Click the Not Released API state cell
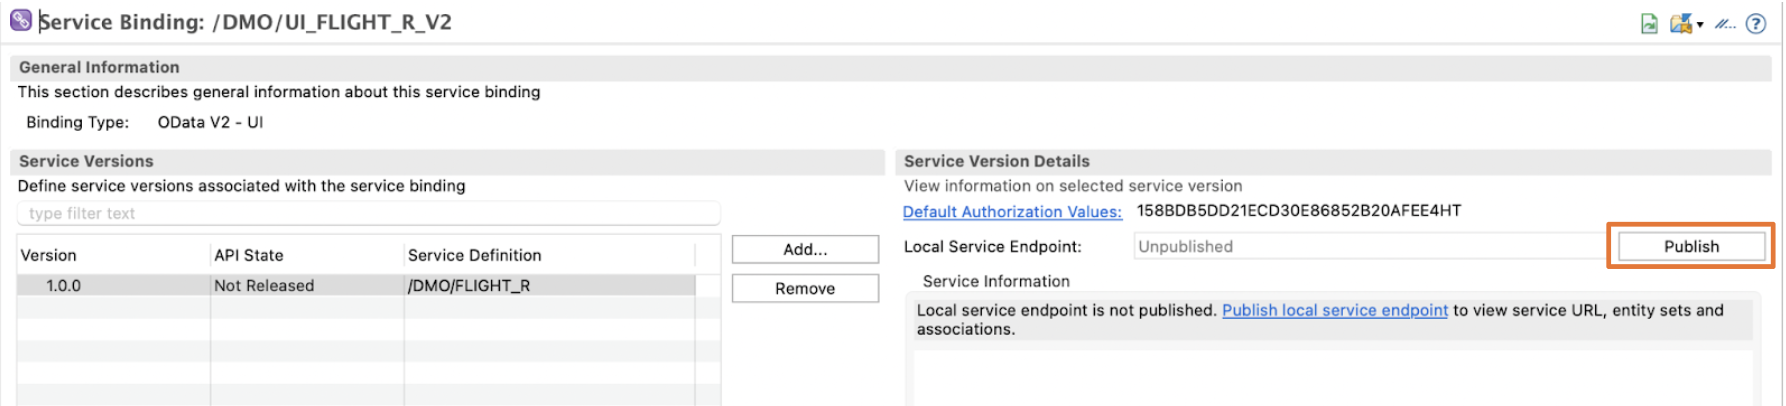 [264, 286]
